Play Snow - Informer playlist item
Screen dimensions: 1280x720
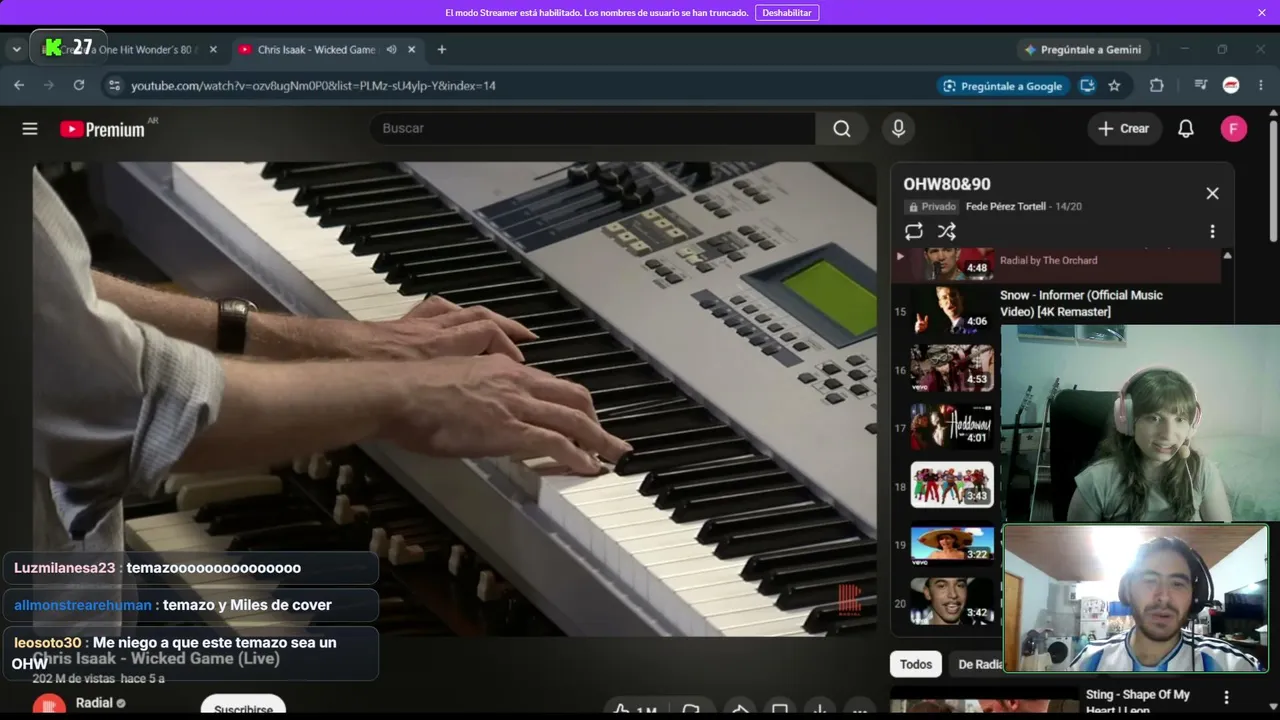pyautogui.click(x=1081, y=303)
